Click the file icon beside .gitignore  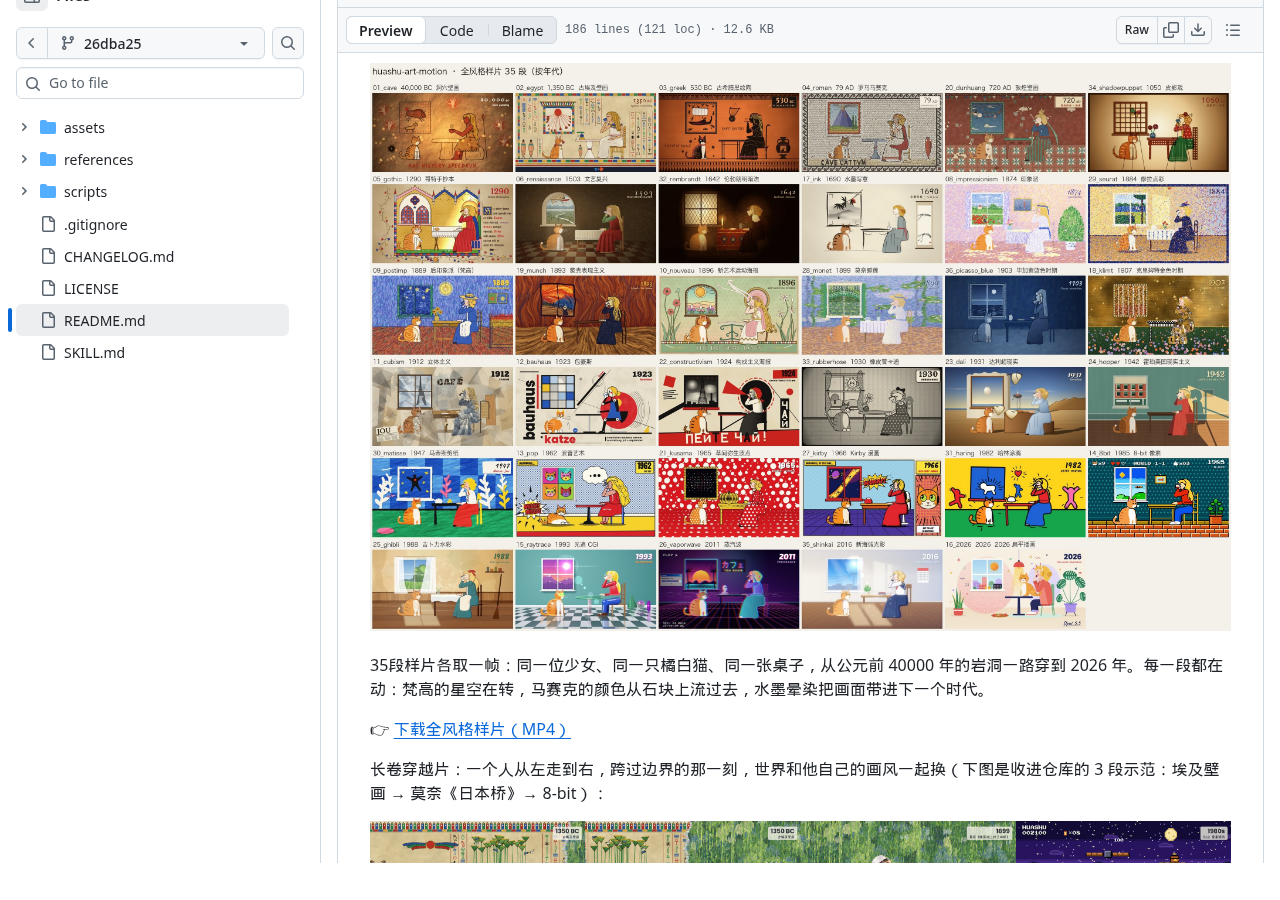[48, 224]
